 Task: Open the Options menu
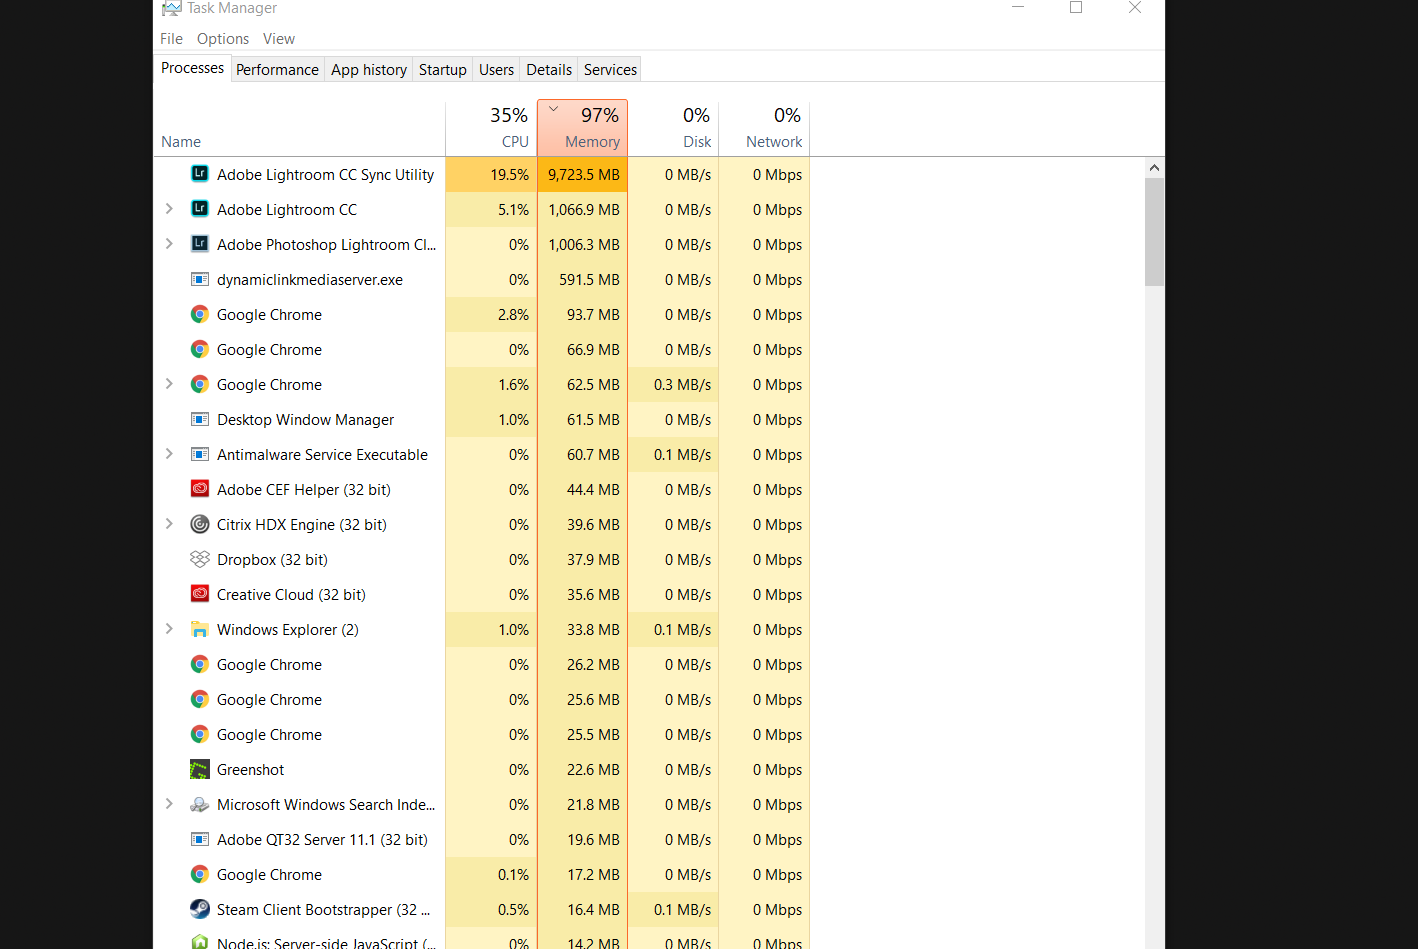pyautogui.click(x=223, y=39)
